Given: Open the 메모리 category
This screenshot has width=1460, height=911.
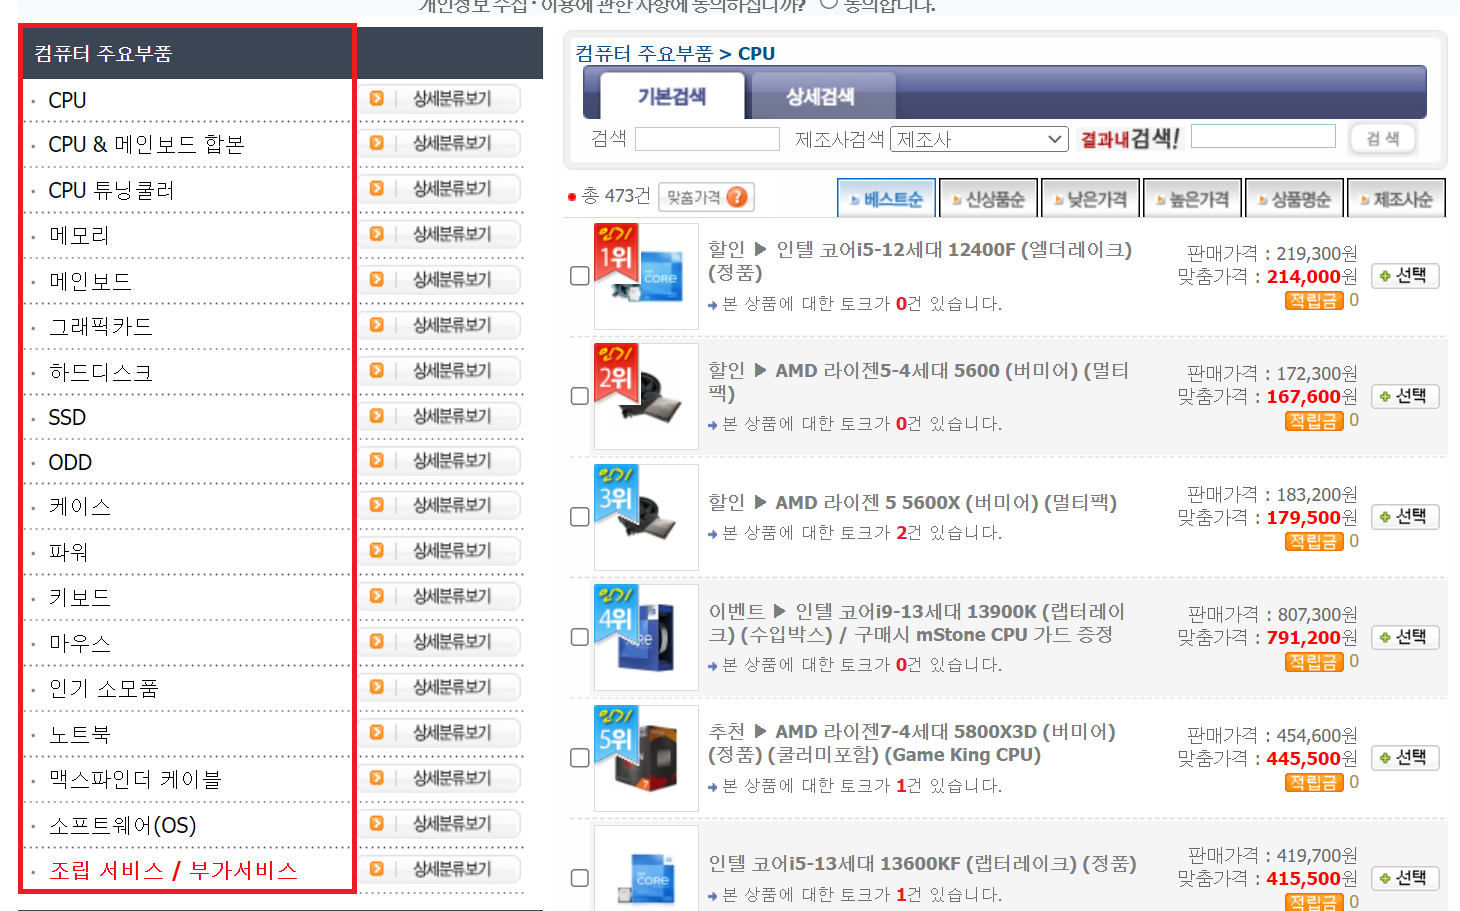Looking at the screenshot, I should tap(79, 236).
